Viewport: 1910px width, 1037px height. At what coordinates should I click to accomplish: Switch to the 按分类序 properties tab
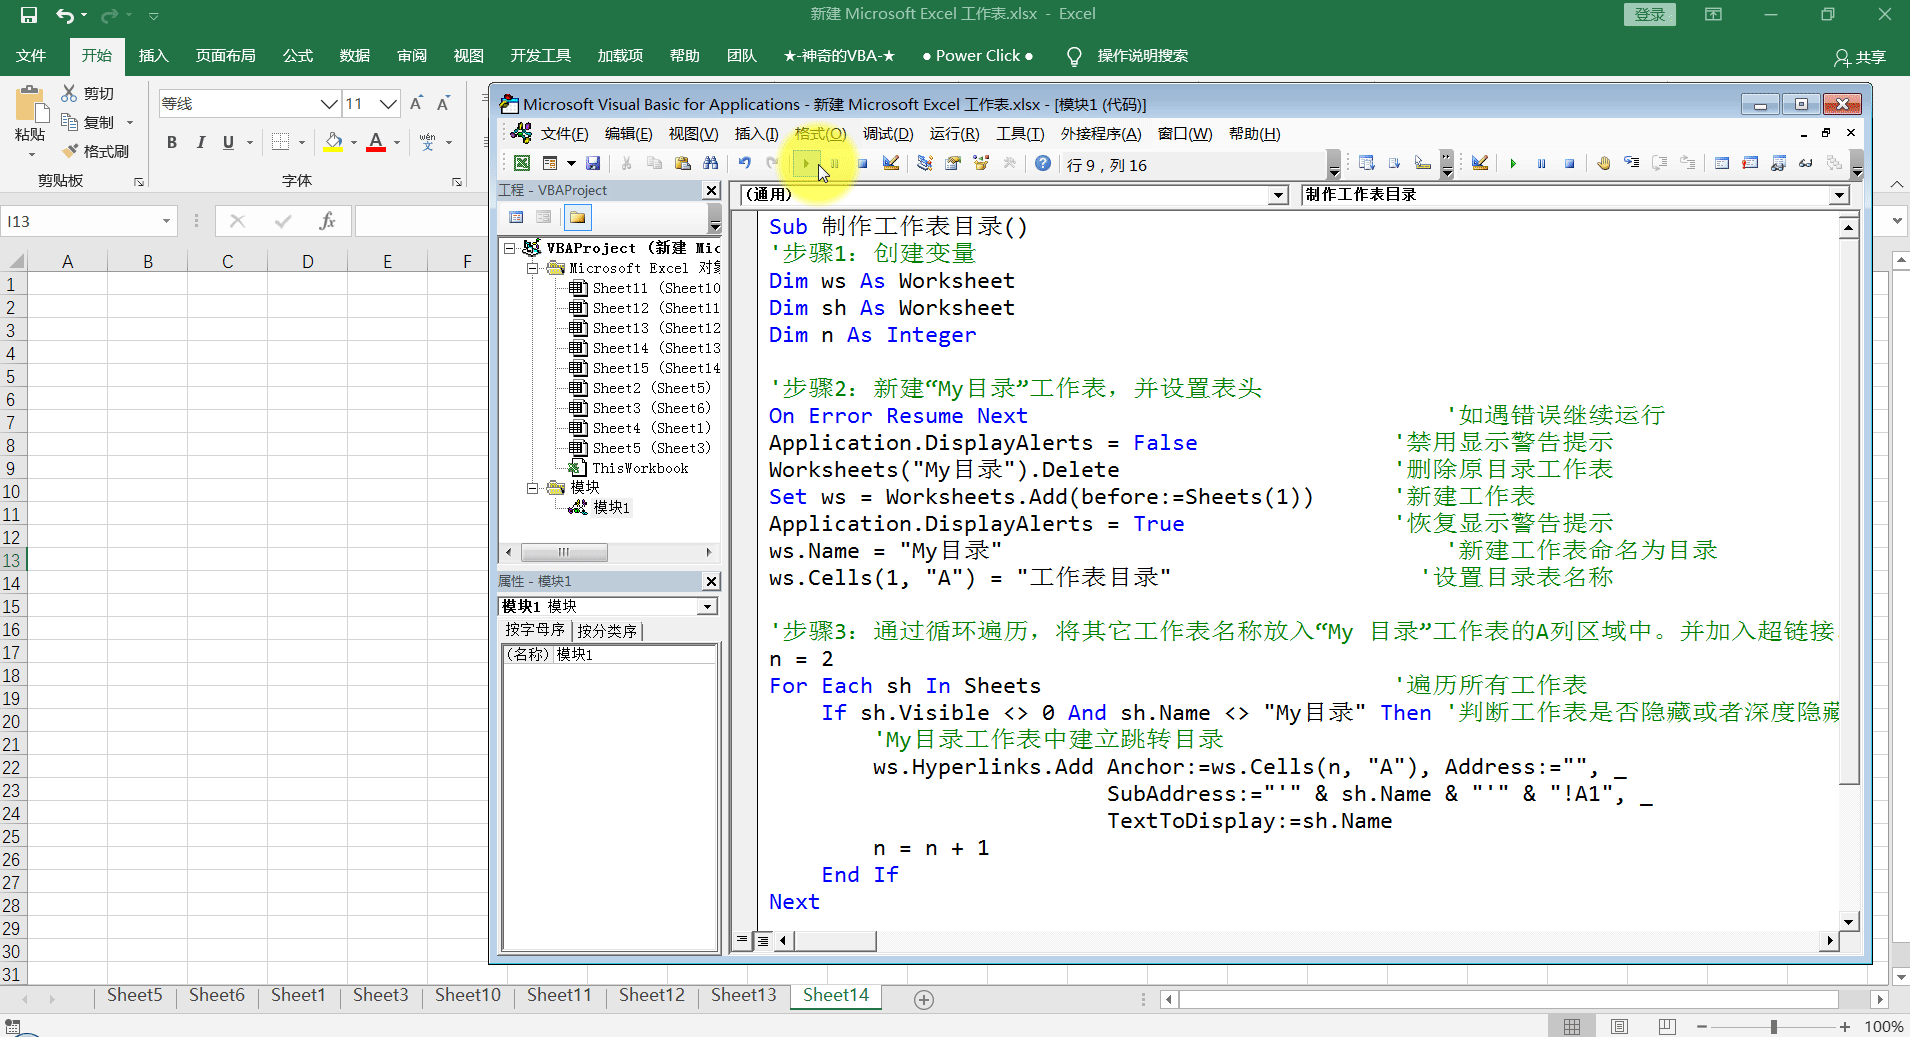[607, 630]
